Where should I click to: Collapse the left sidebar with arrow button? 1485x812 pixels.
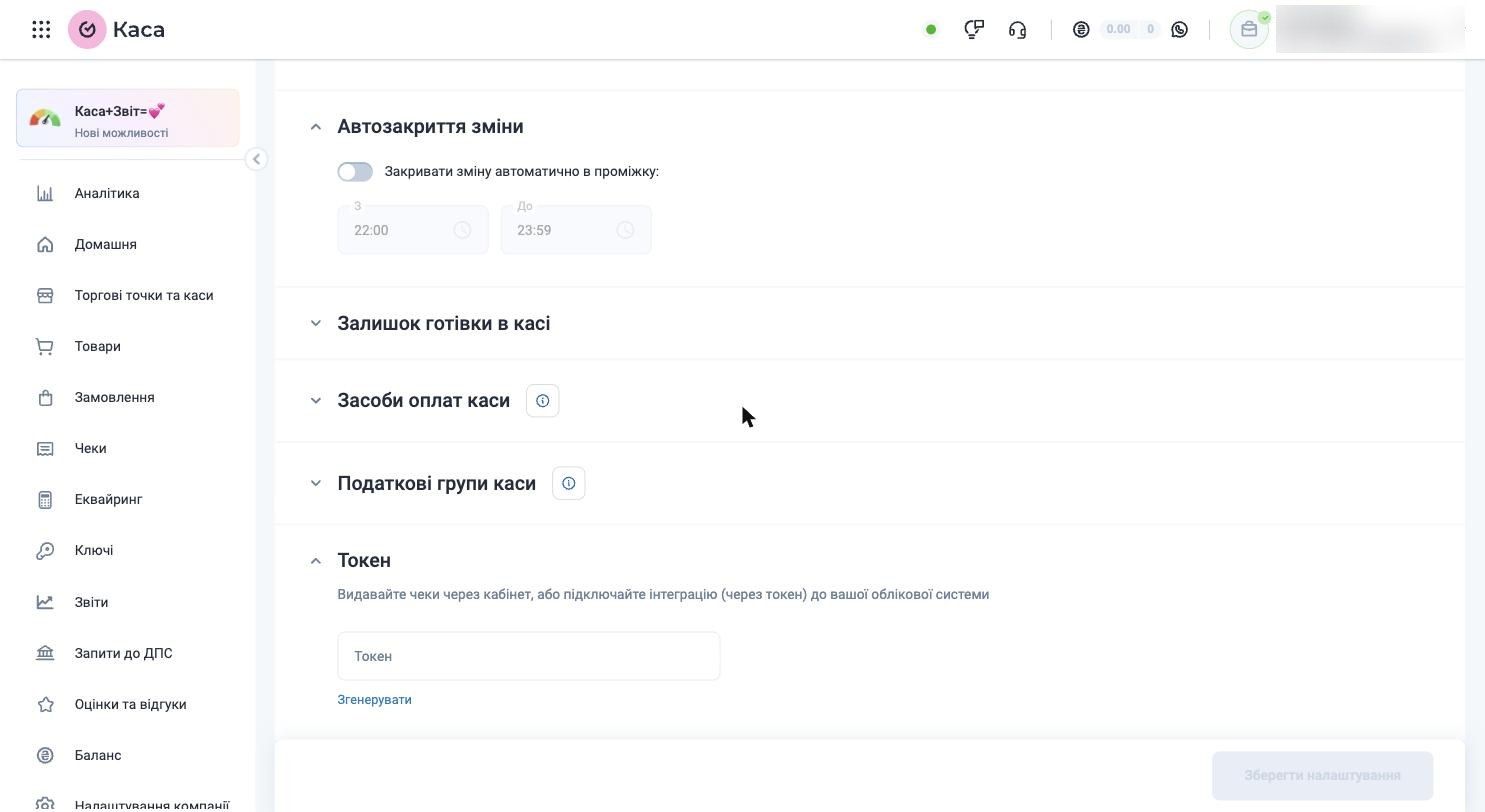[x=256, y=159]
